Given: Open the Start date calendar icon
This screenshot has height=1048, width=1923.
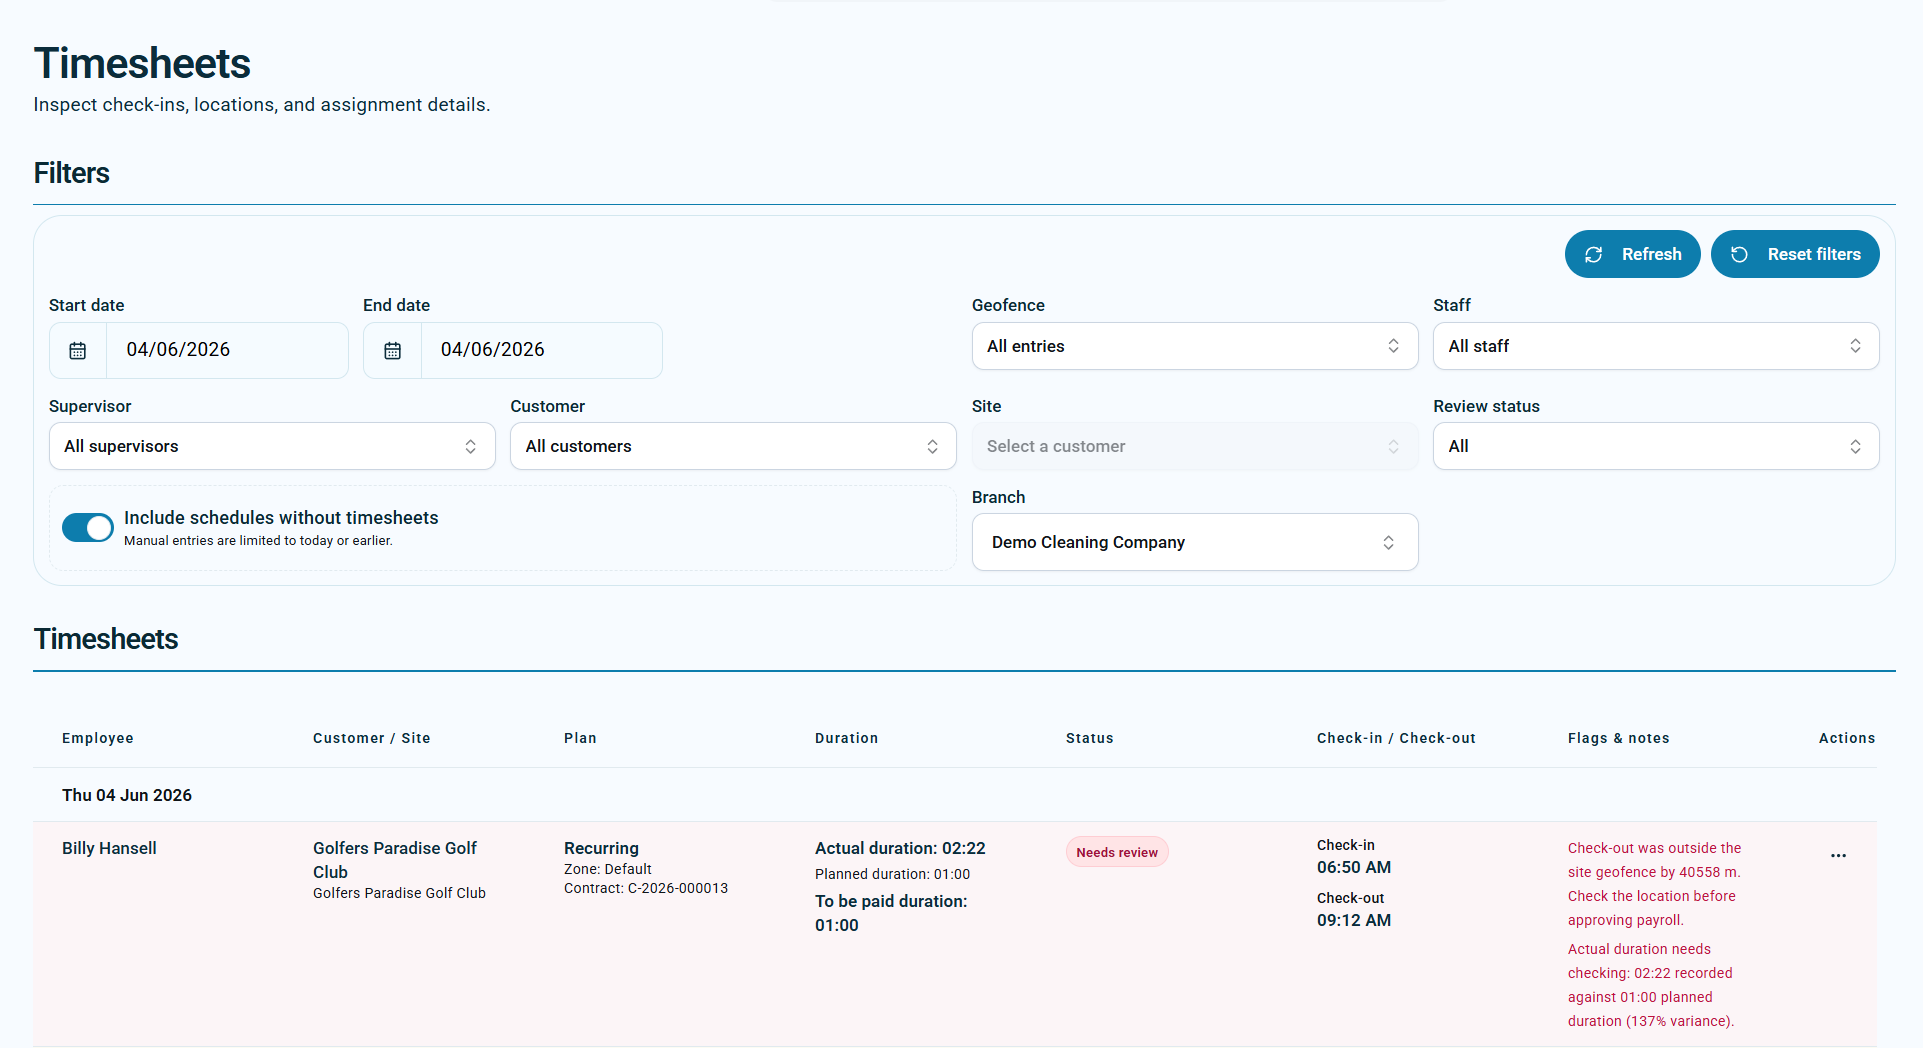Looking at the screenshot, I should pyautogui.click(x=78, y=350).
